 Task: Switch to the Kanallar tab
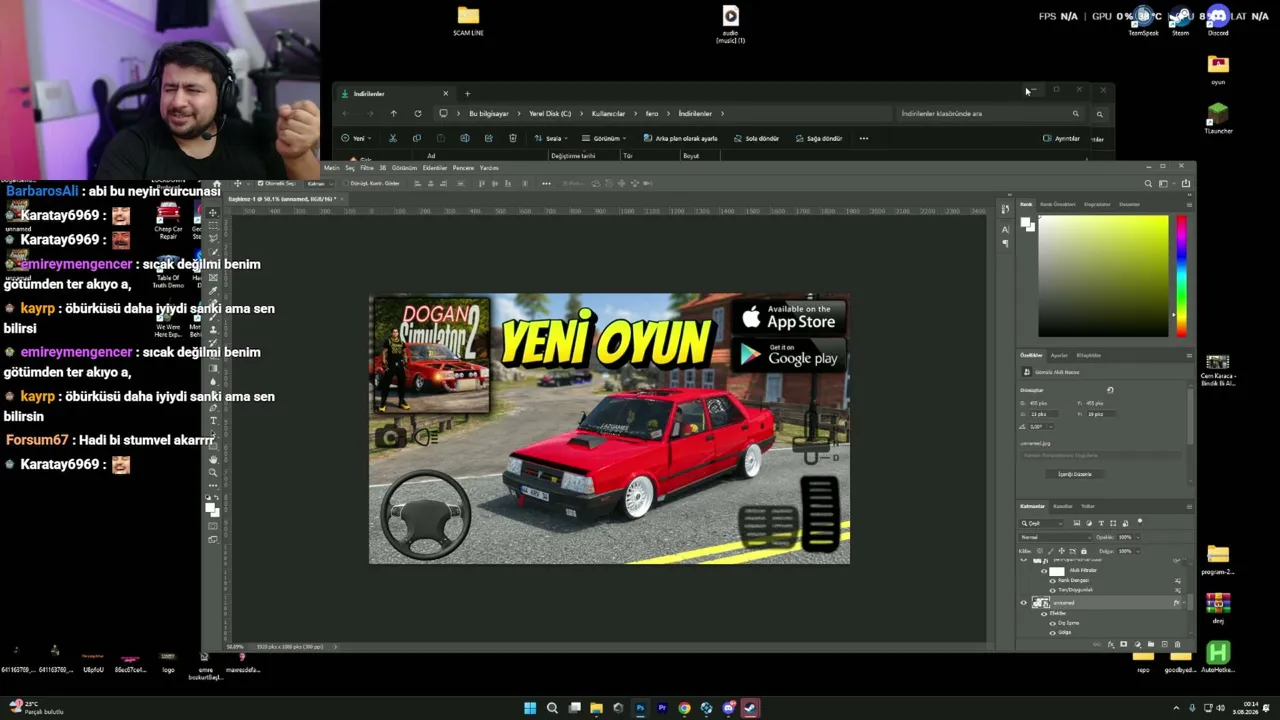coord(1062,506)
